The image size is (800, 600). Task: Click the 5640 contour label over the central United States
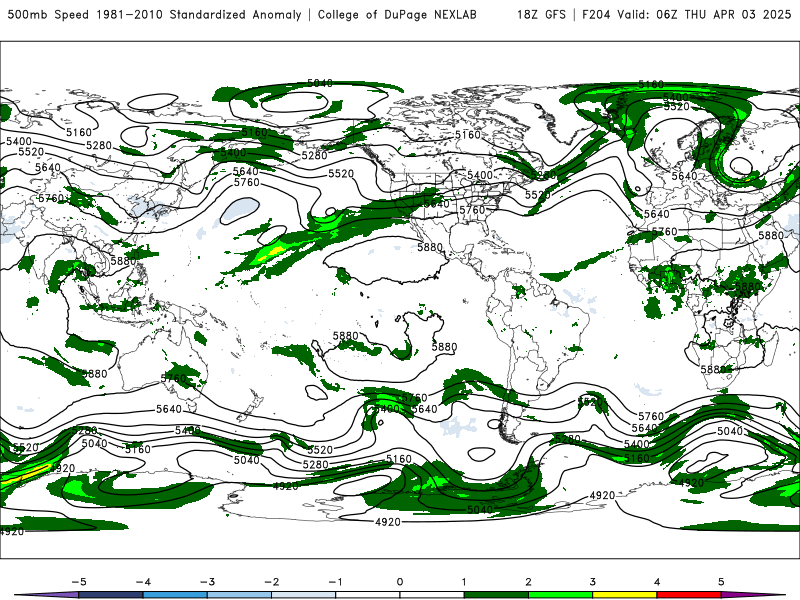pos(437,204)
